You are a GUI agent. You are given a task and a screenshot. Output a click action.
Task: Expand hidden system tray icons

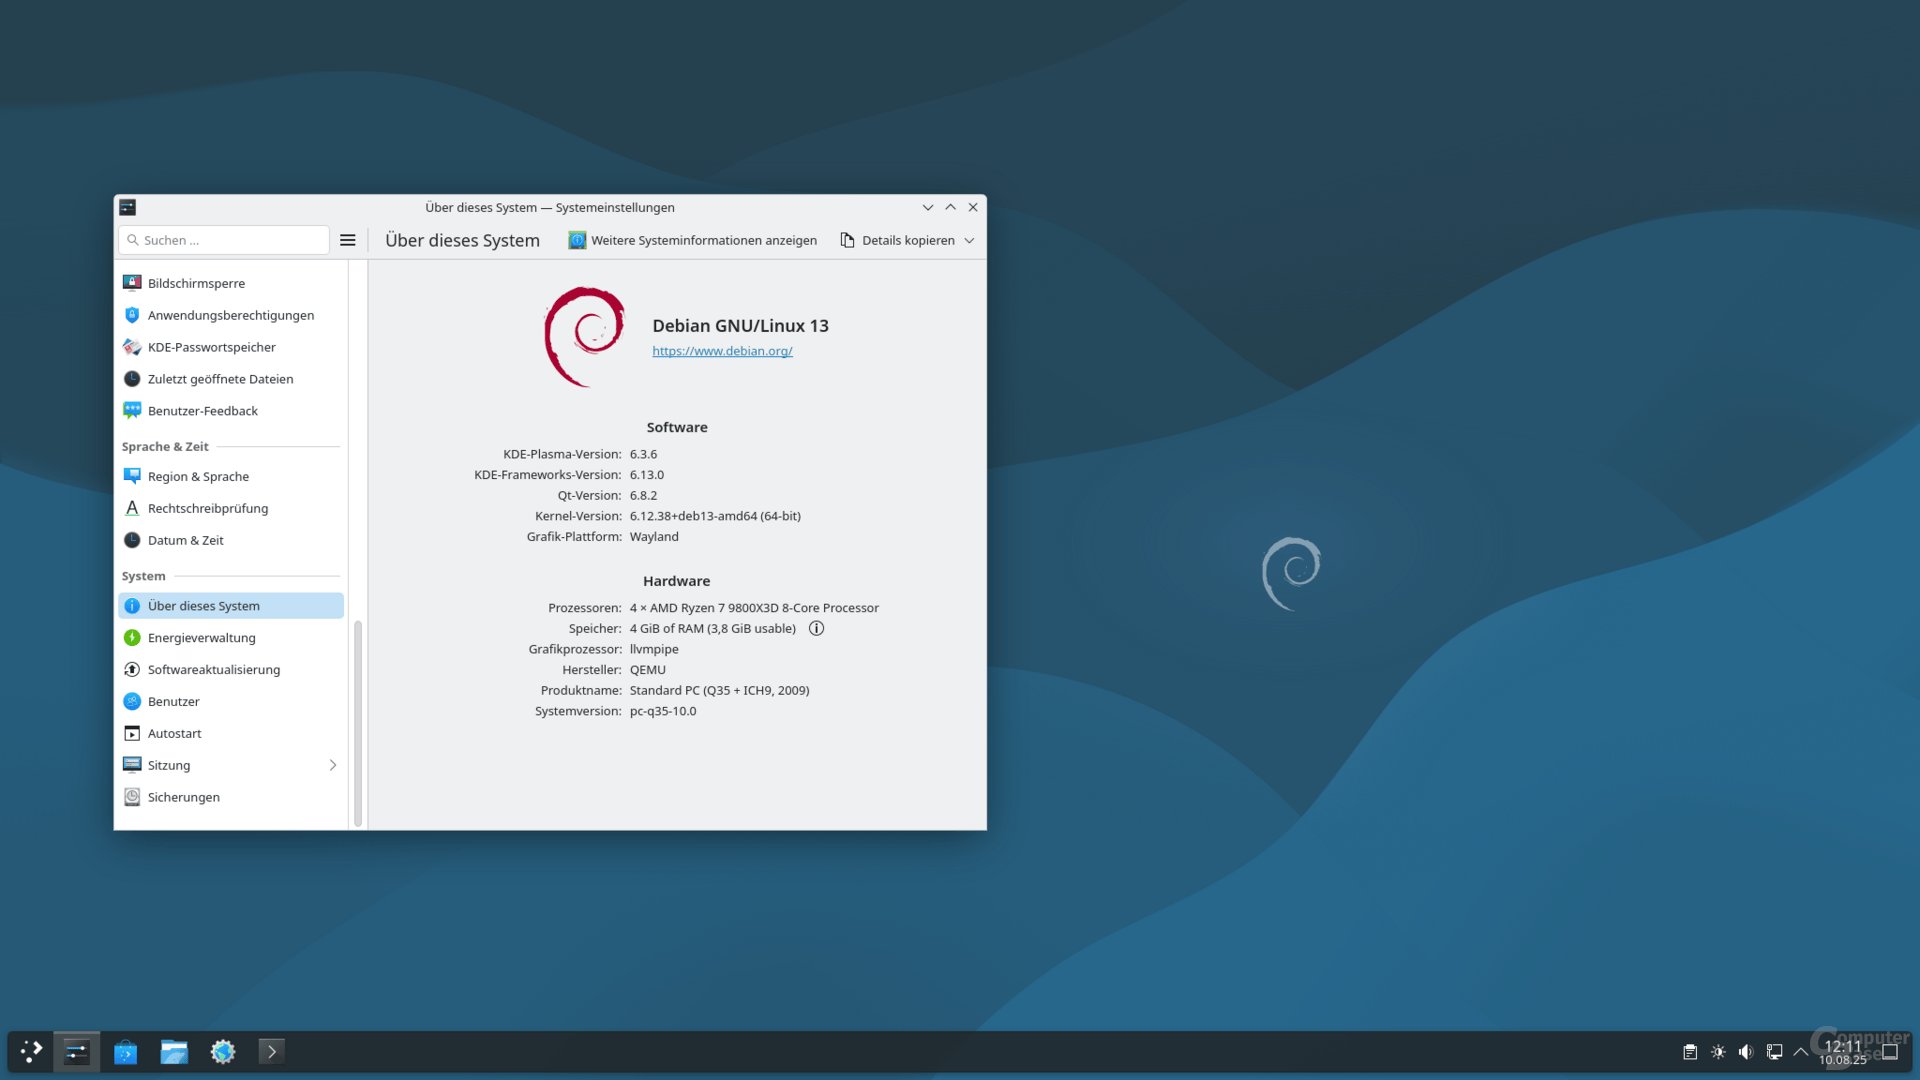tap(1801, 1051)
